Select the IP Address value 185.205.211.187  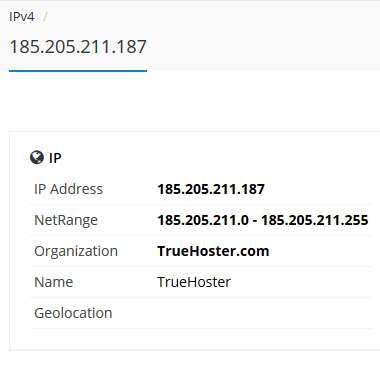point(211,189)
